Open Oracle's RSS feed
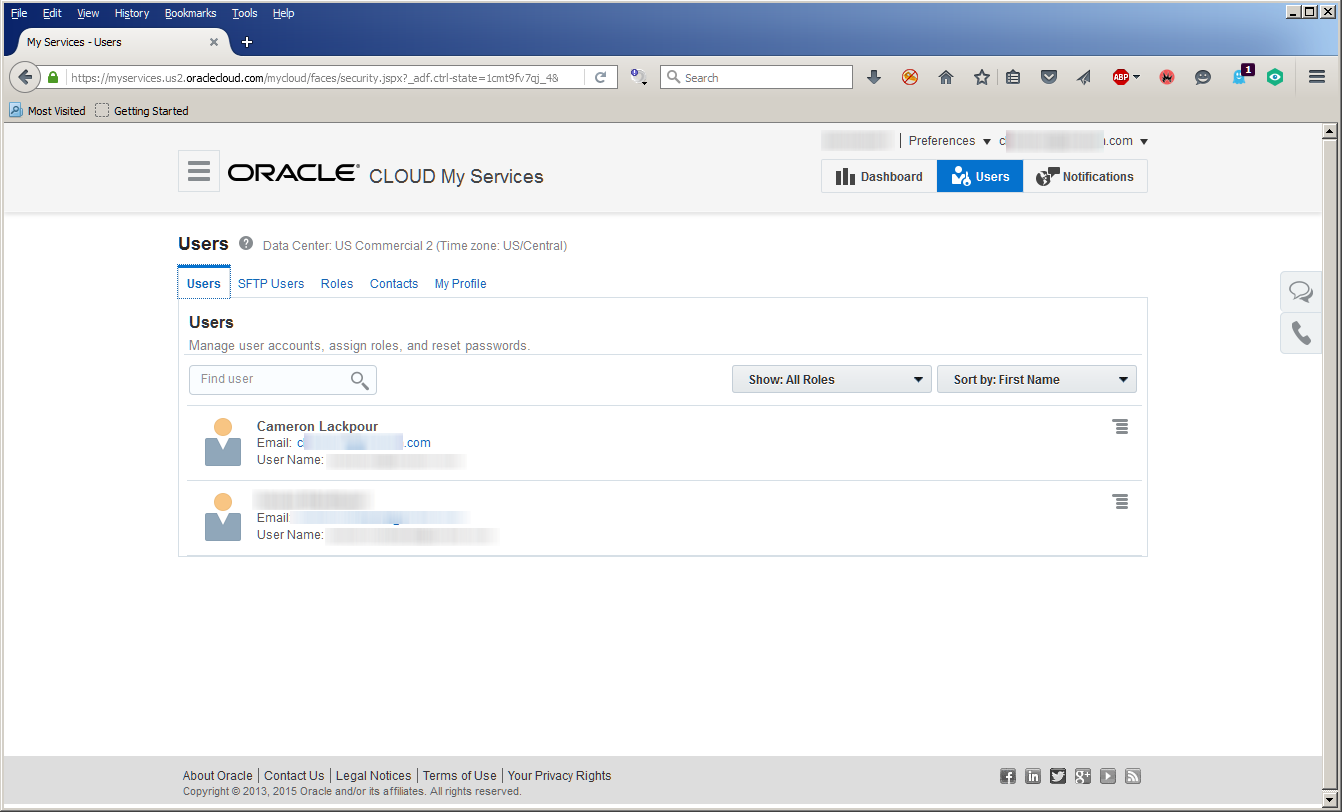1342x812 pixels. pyautogui.click(x=1133, y=776)
